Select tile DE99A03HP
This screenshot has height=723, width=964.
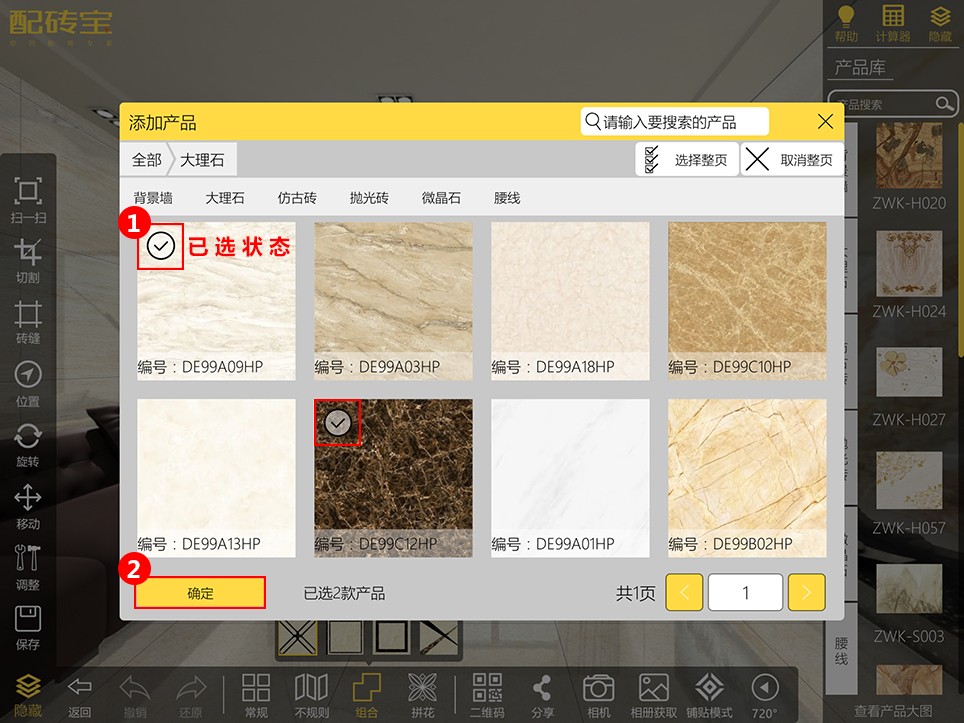tap(393, 301)
